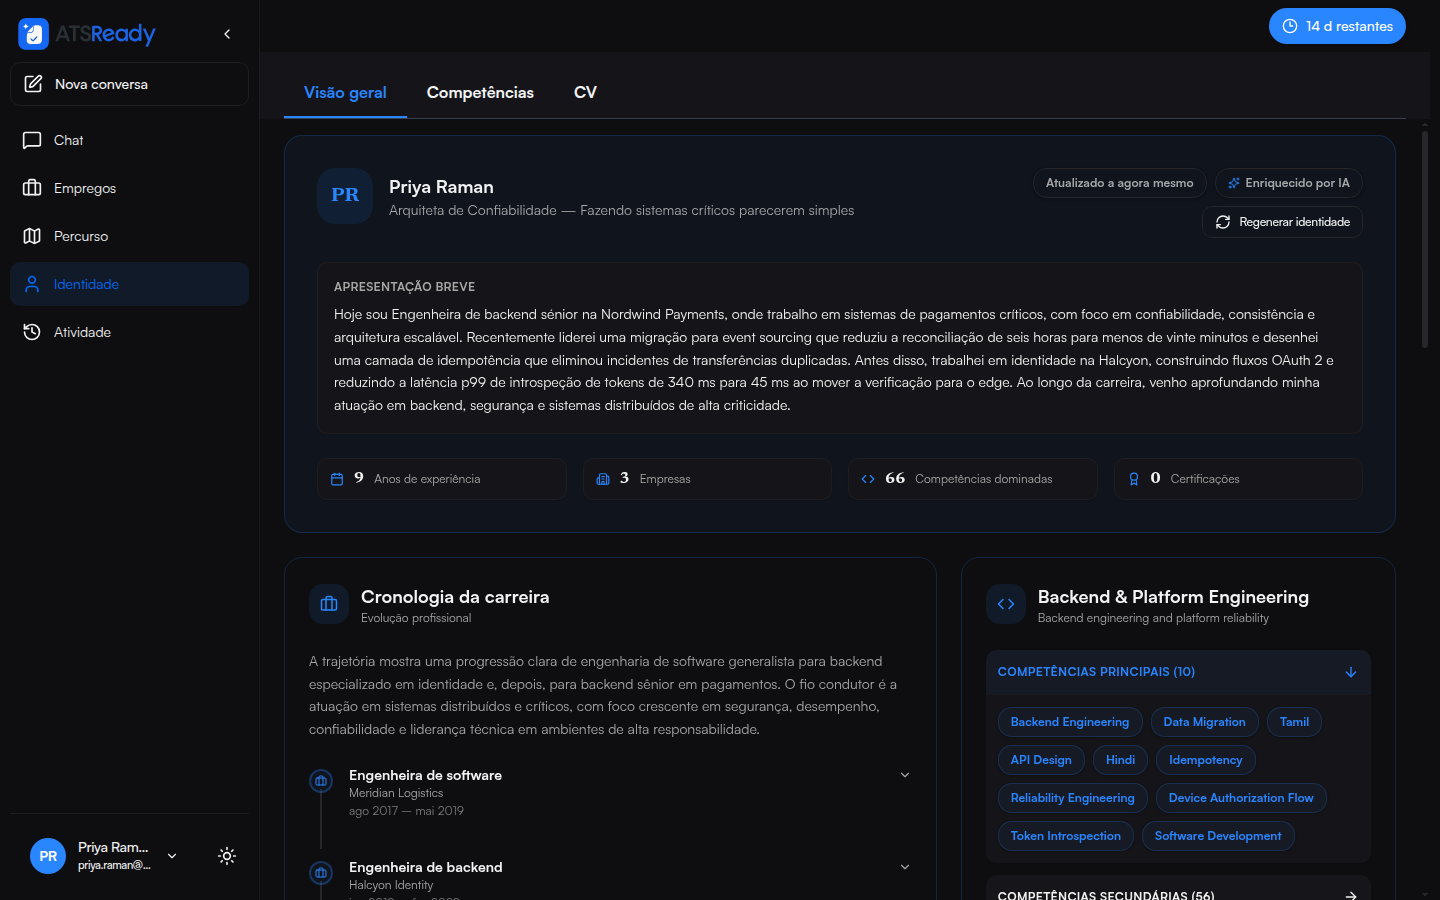The width and height of the screenshot is (1440, 900).
Task: Click the PR profile avatar in header card
Action: tap(345, 196)
